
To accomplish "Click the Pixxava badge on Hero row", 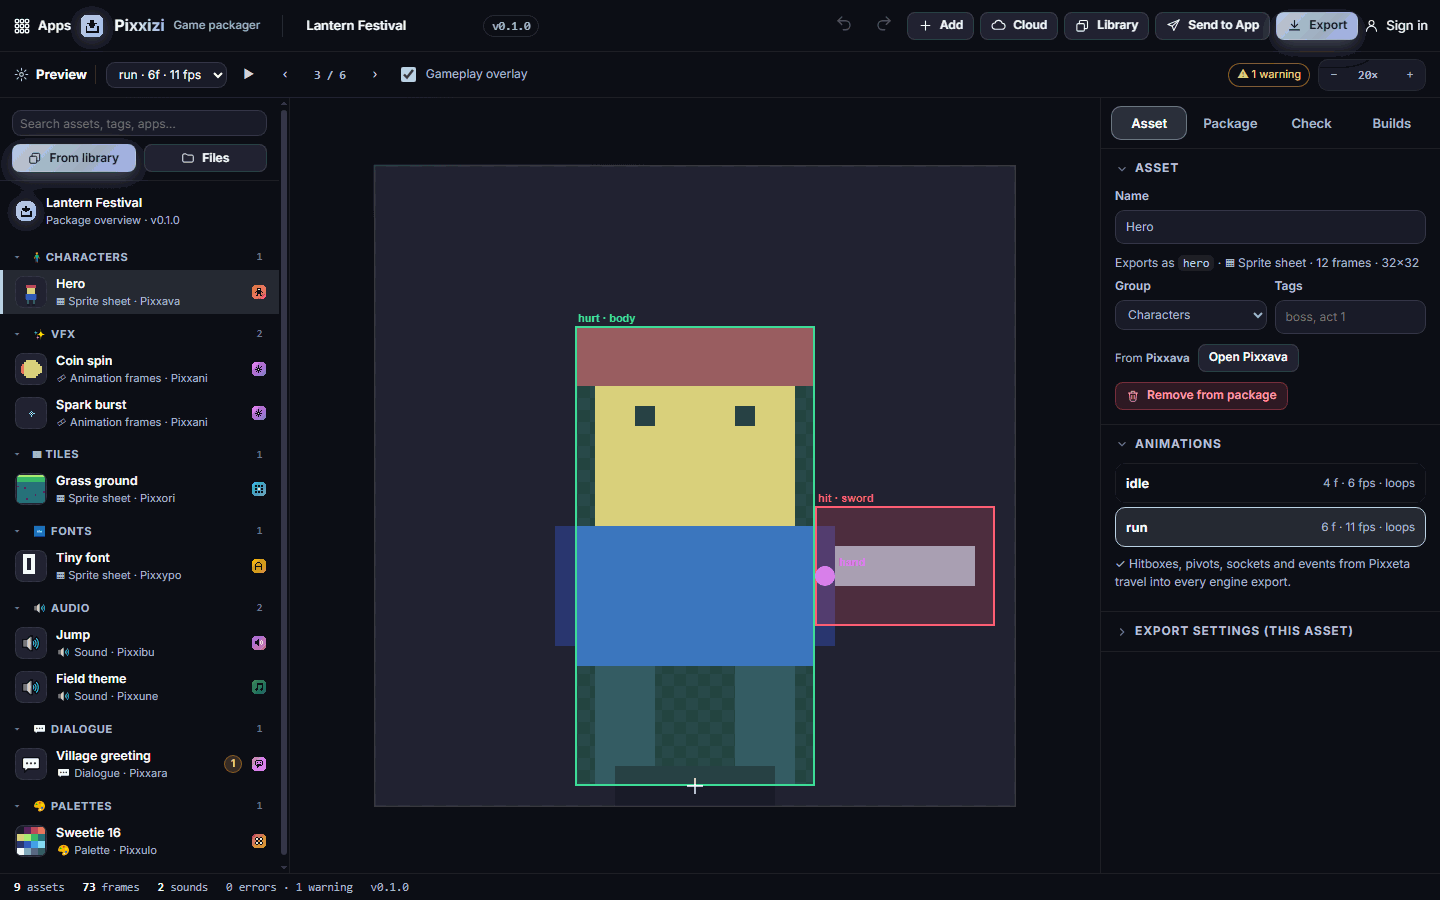I will (259, 292).
